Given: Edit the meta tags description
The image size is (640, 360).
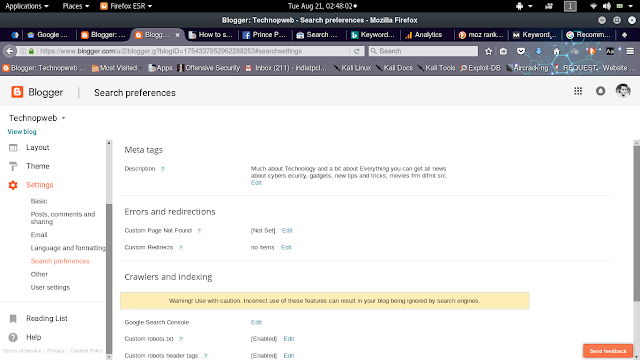Looking at the screenshot, I should (x=256, y=183).
